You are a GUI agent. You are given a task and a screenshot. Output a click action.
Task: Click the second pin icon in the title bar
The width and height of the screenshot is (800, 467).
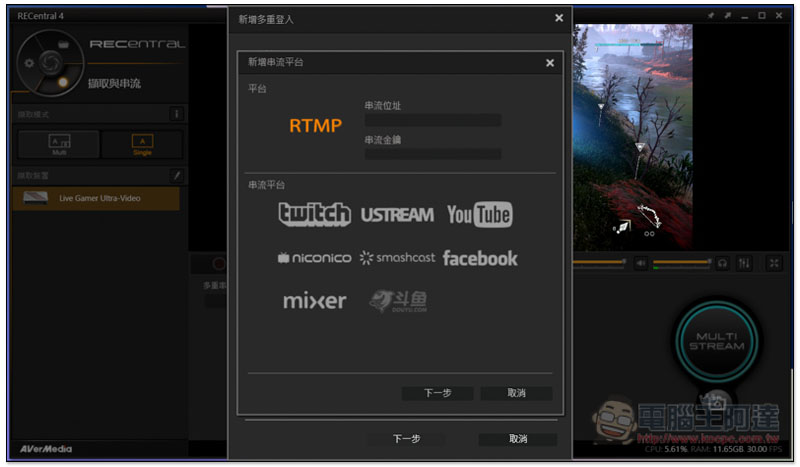pyautogui.click(x=728, y=16)
